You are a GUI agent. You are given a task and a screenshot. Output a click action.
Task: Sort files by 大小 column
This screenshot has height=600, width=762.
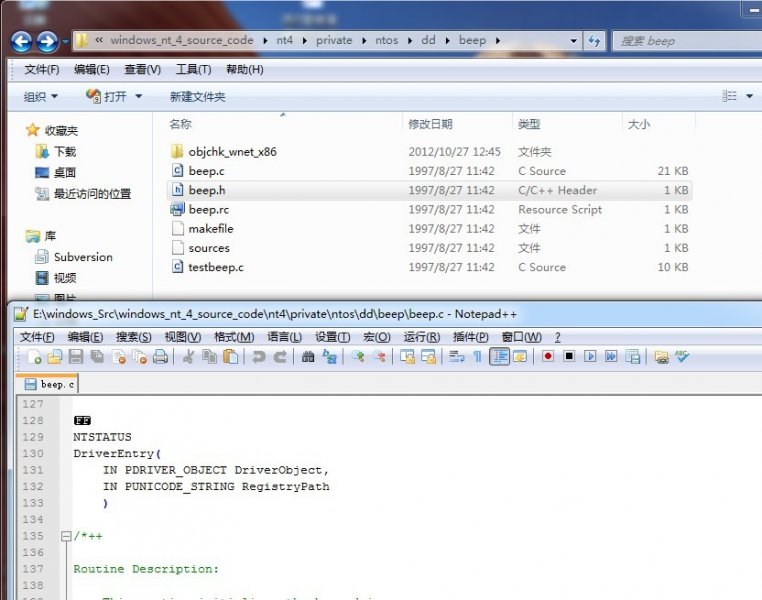pos(658,124)
